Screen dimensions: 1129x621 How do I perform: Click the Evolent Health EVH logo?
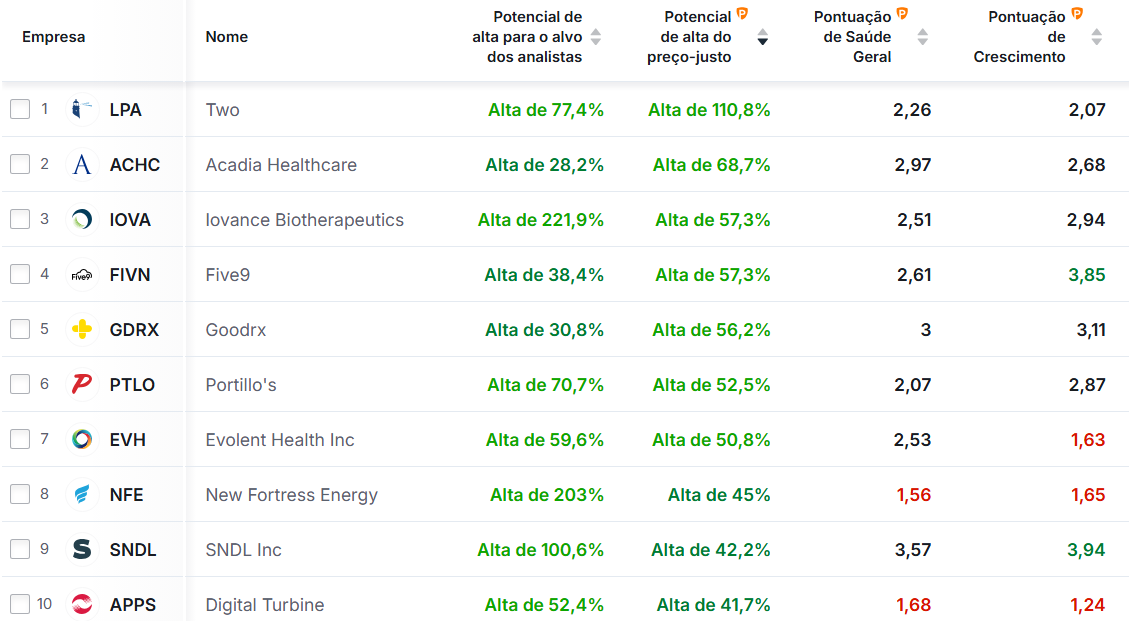click(82, 439)
